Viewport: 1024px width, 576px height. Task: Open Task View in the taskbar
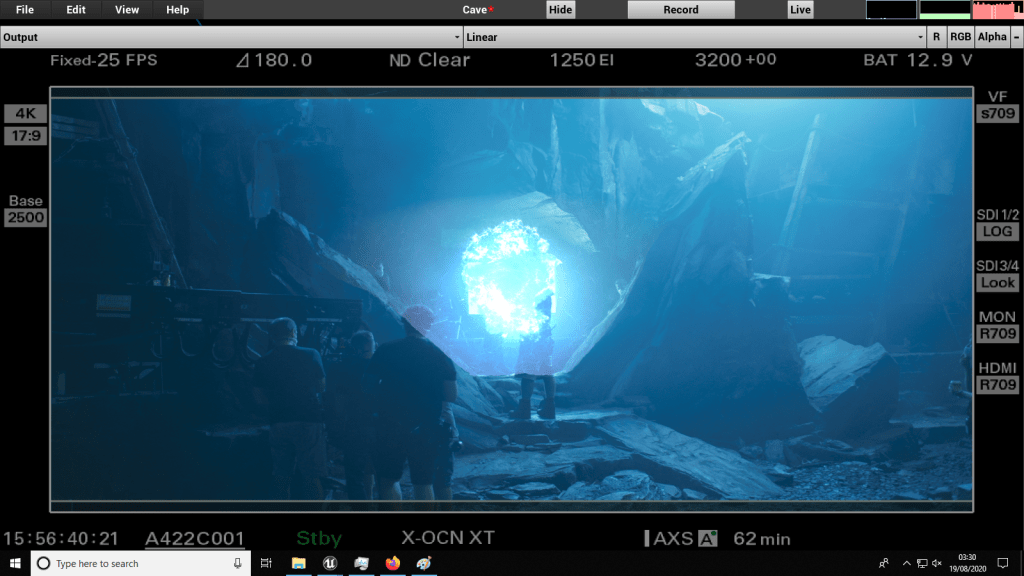pos(266,564)
